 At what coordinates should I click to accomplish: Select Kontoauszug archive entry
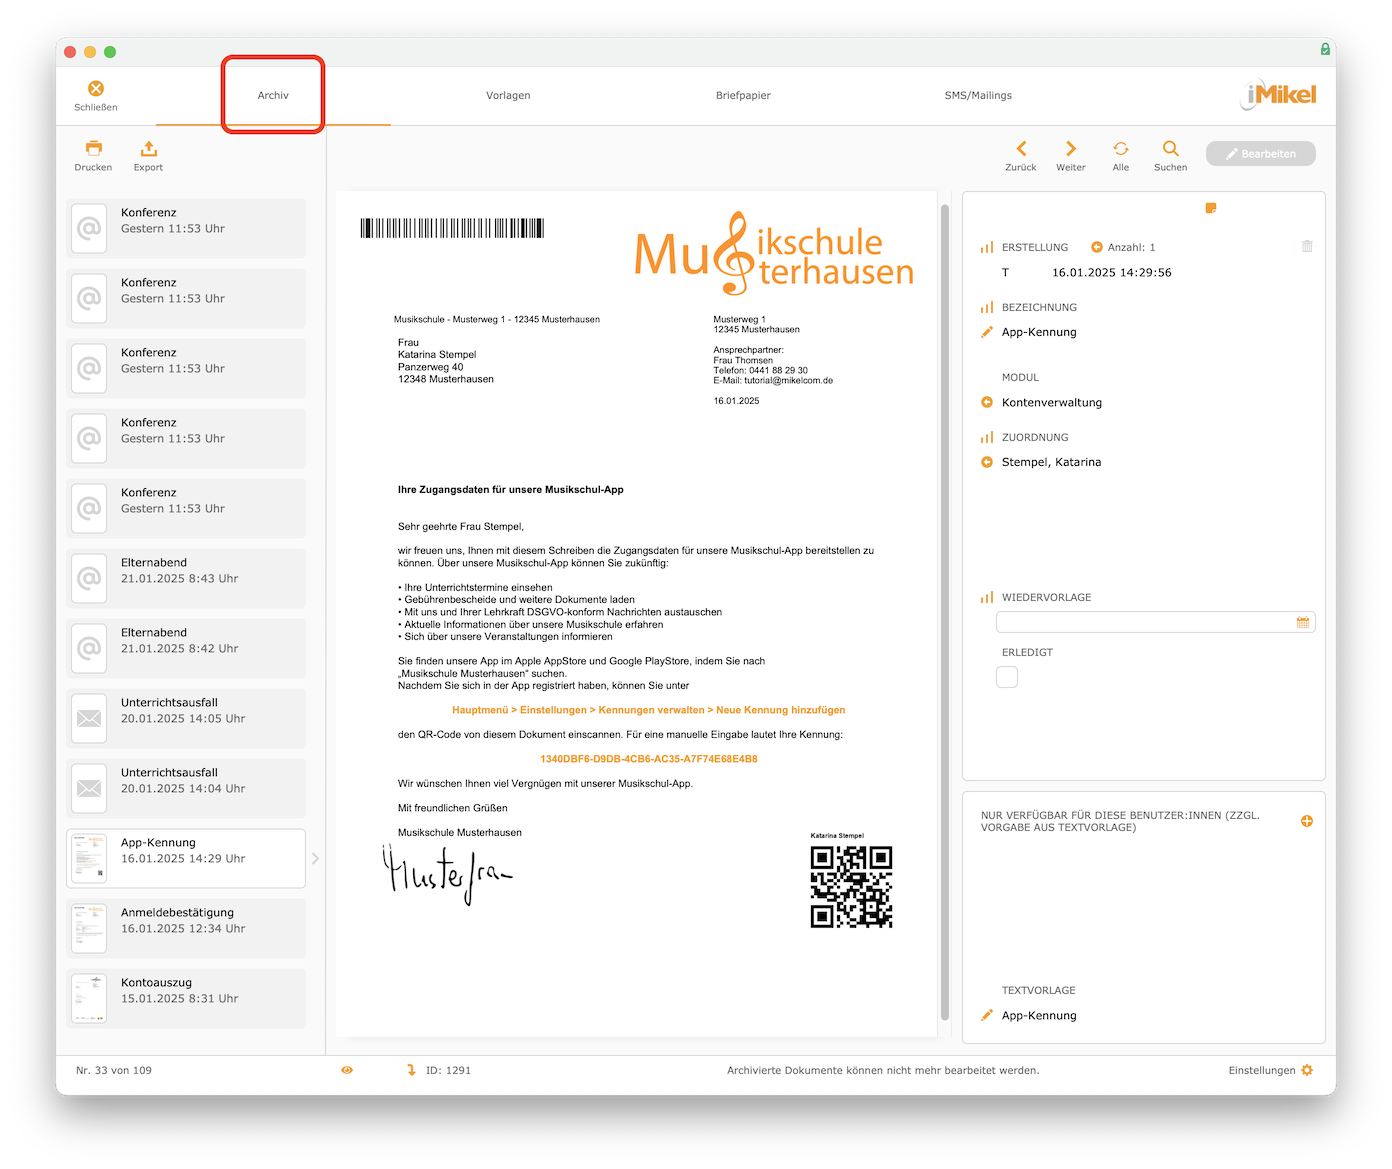(186, 998)
